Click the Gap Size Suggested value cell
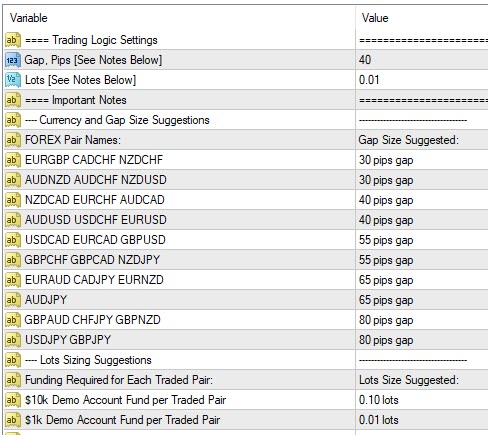 422,140
